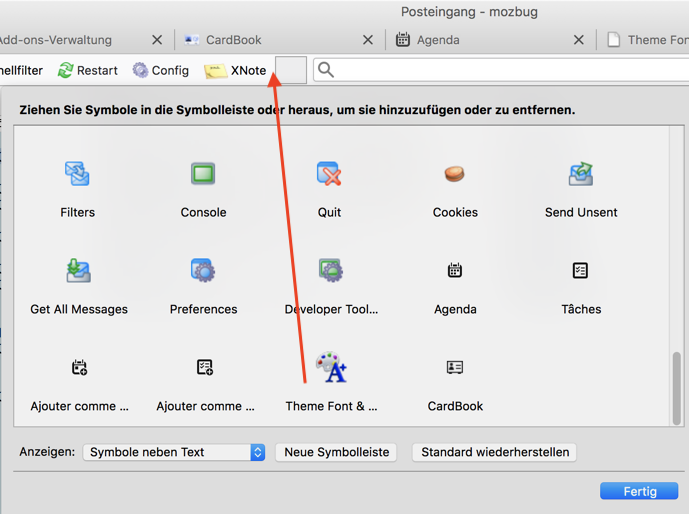Click the Send Unsent icon
The height and width of the screenshot is (514, 689).
(x=581, y=174)
